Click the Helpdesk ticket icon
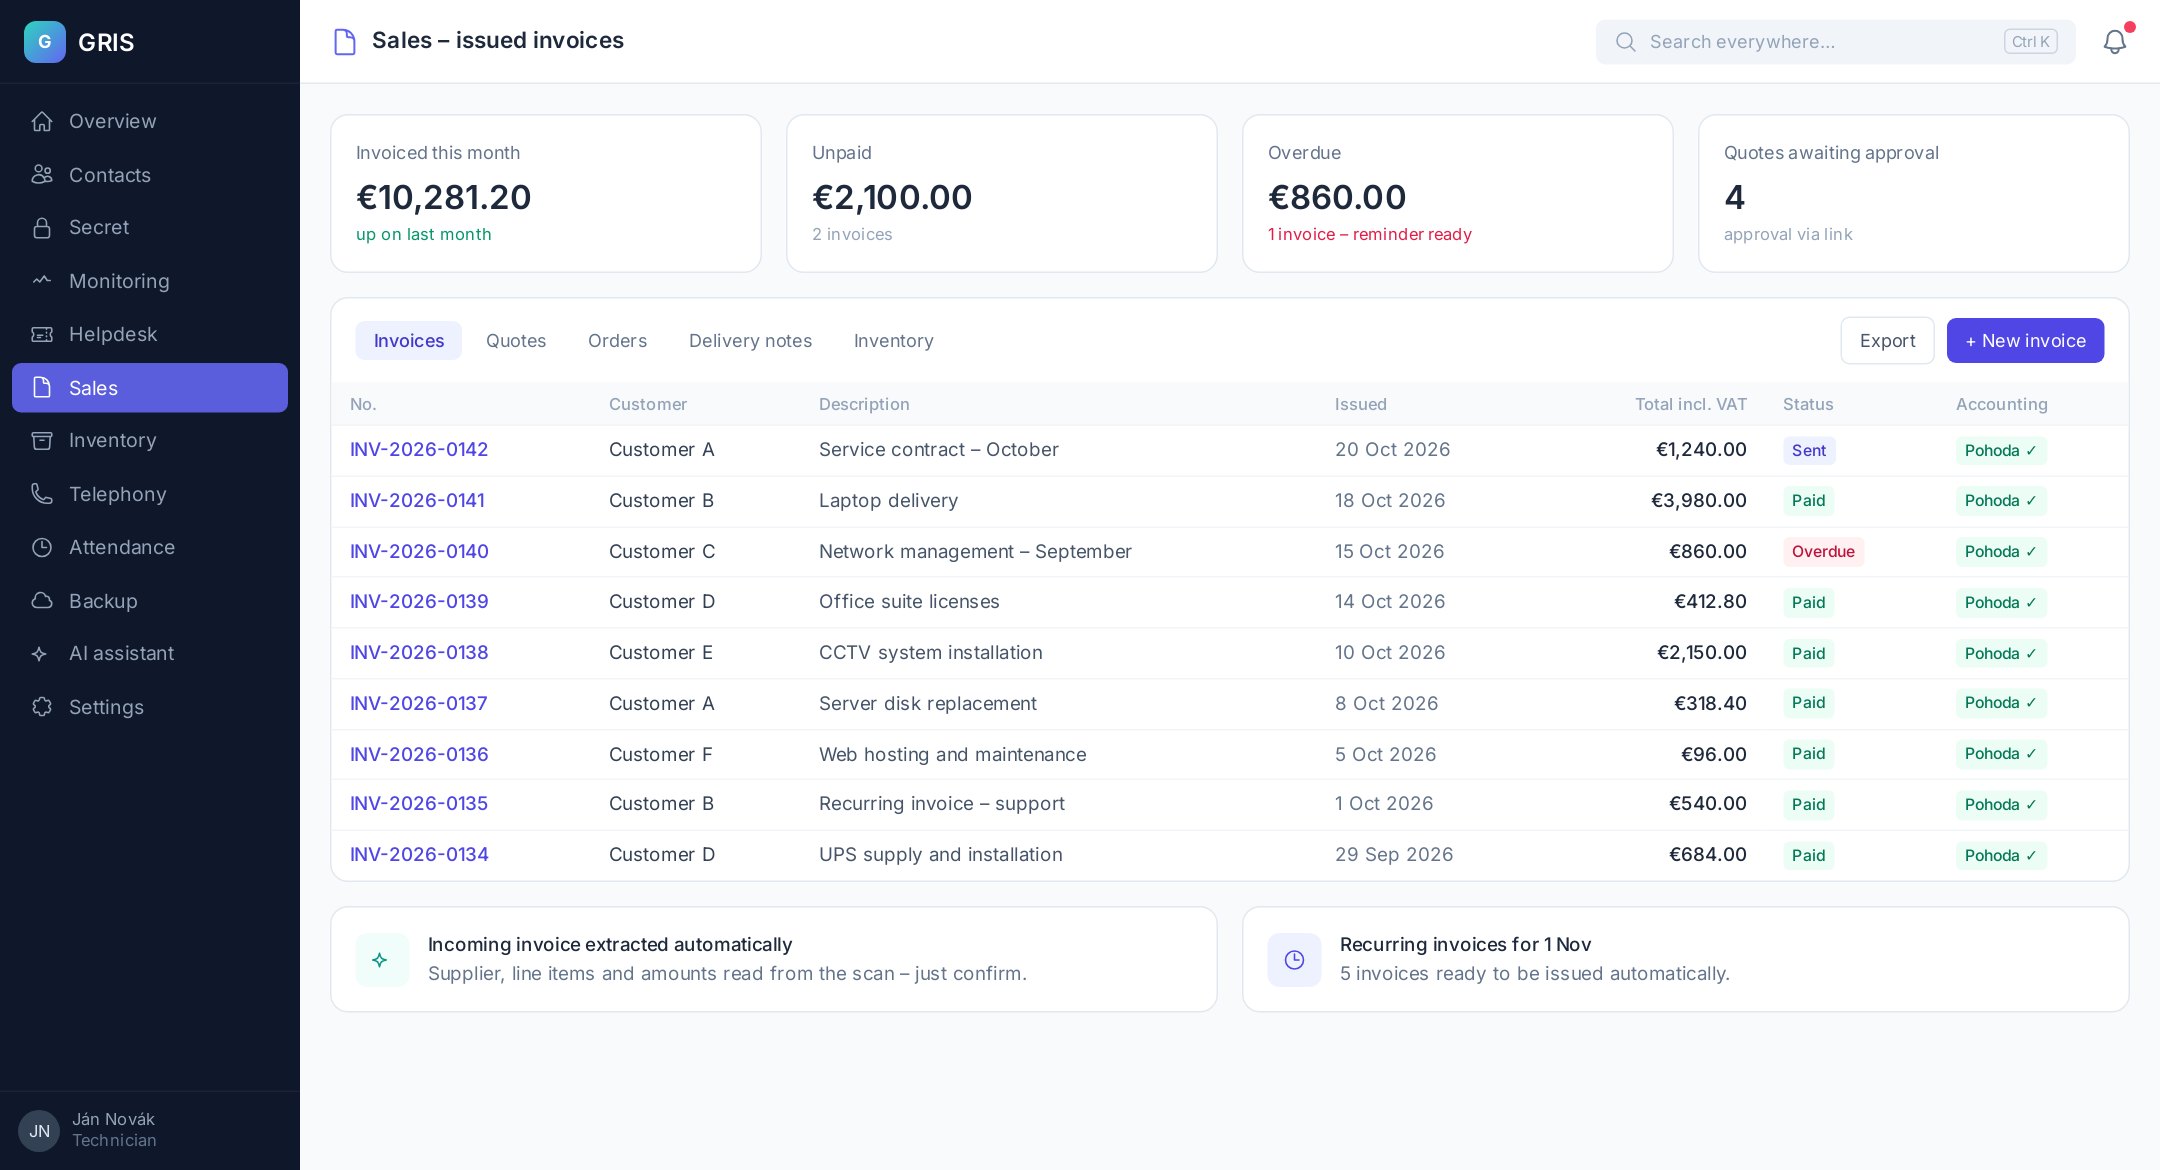This screenshot has width=2160, height=1170. tap(42, 334)
